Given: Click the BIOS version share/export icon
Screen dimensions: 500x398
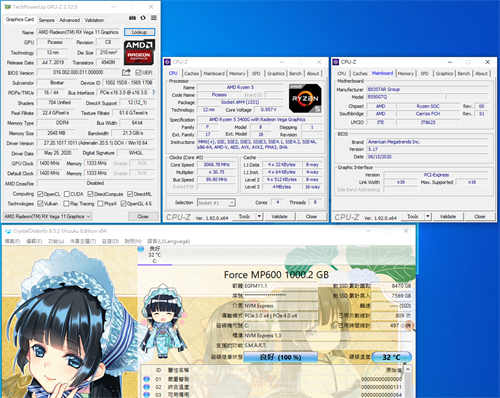Looking at the screenshot, I should point(126,72).
